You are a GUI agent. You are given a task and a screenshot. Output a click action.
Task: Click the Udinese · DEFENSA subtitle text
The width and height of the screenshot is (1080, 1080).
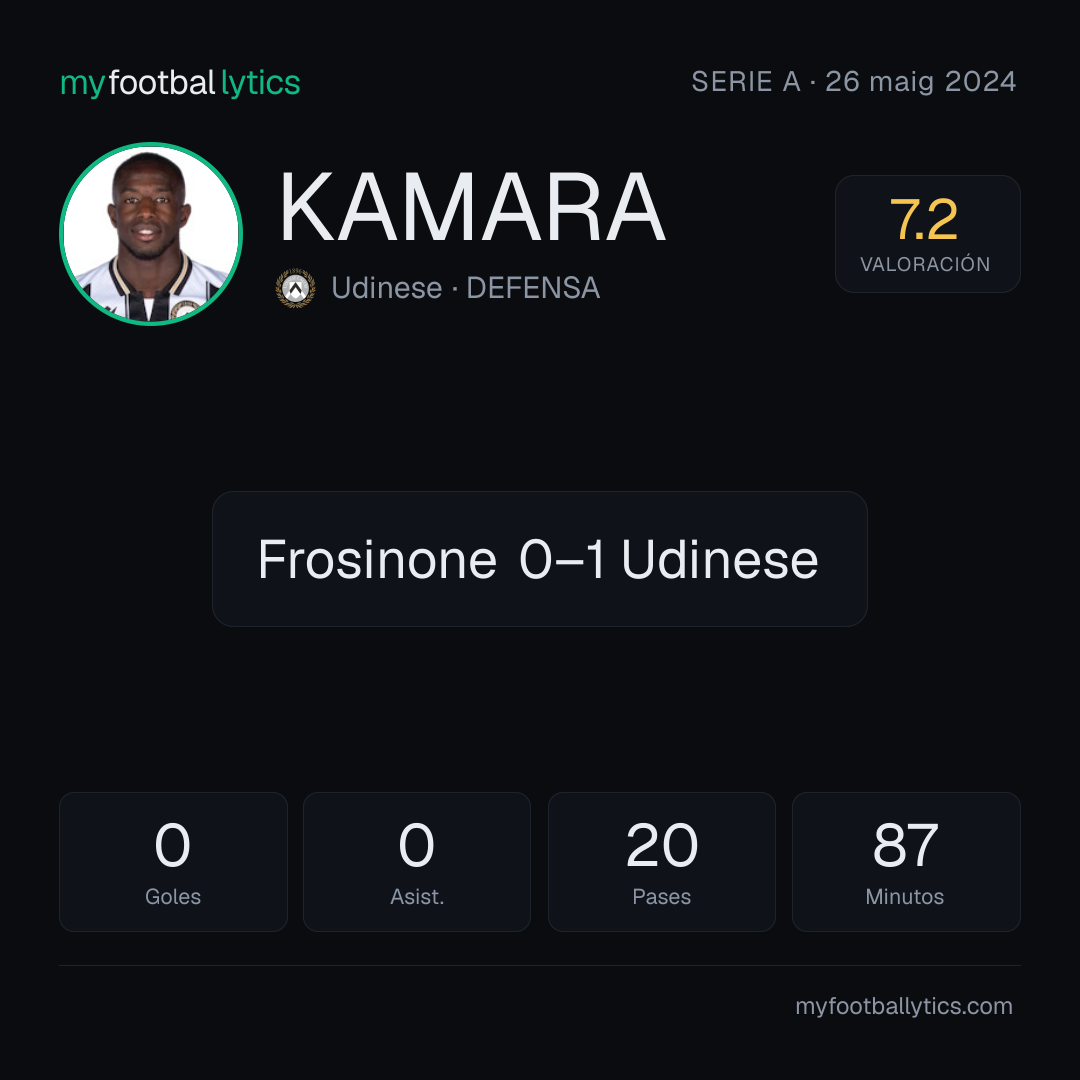pyautogui.click(x=466, y=288)
